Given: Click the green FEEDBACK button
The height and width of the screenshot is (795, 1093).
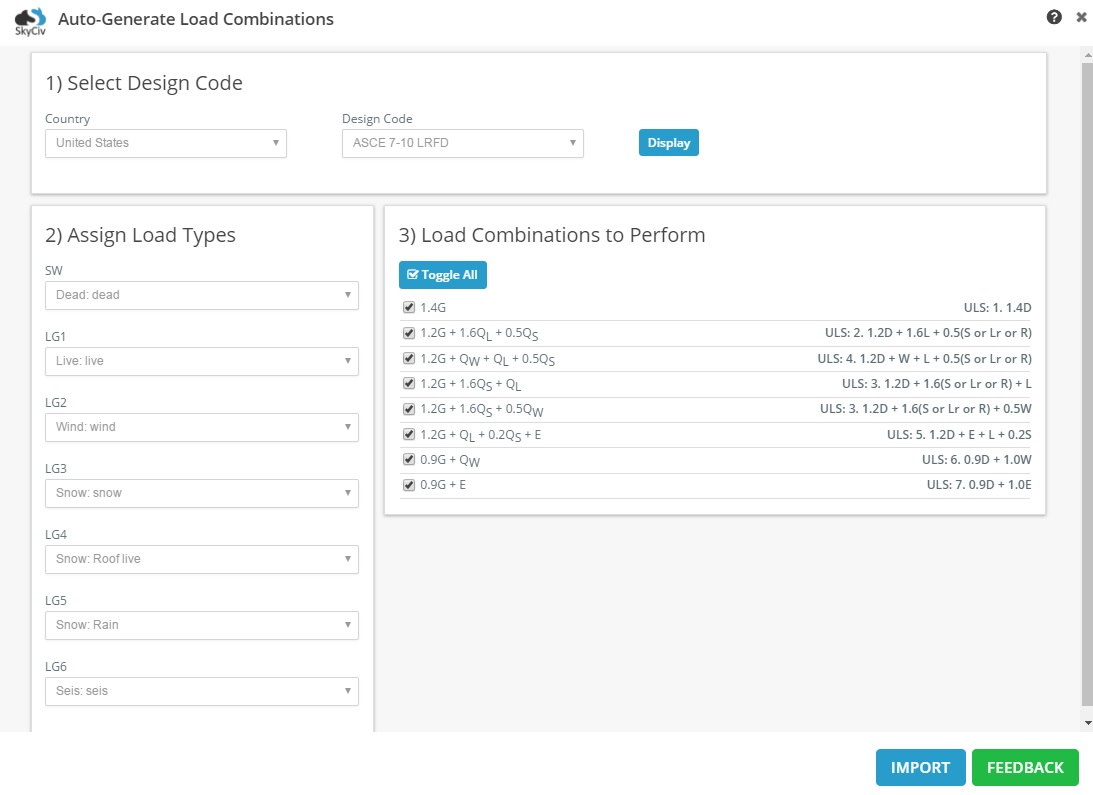Looking at the screenshot, I should click(x=1025, y=767).
